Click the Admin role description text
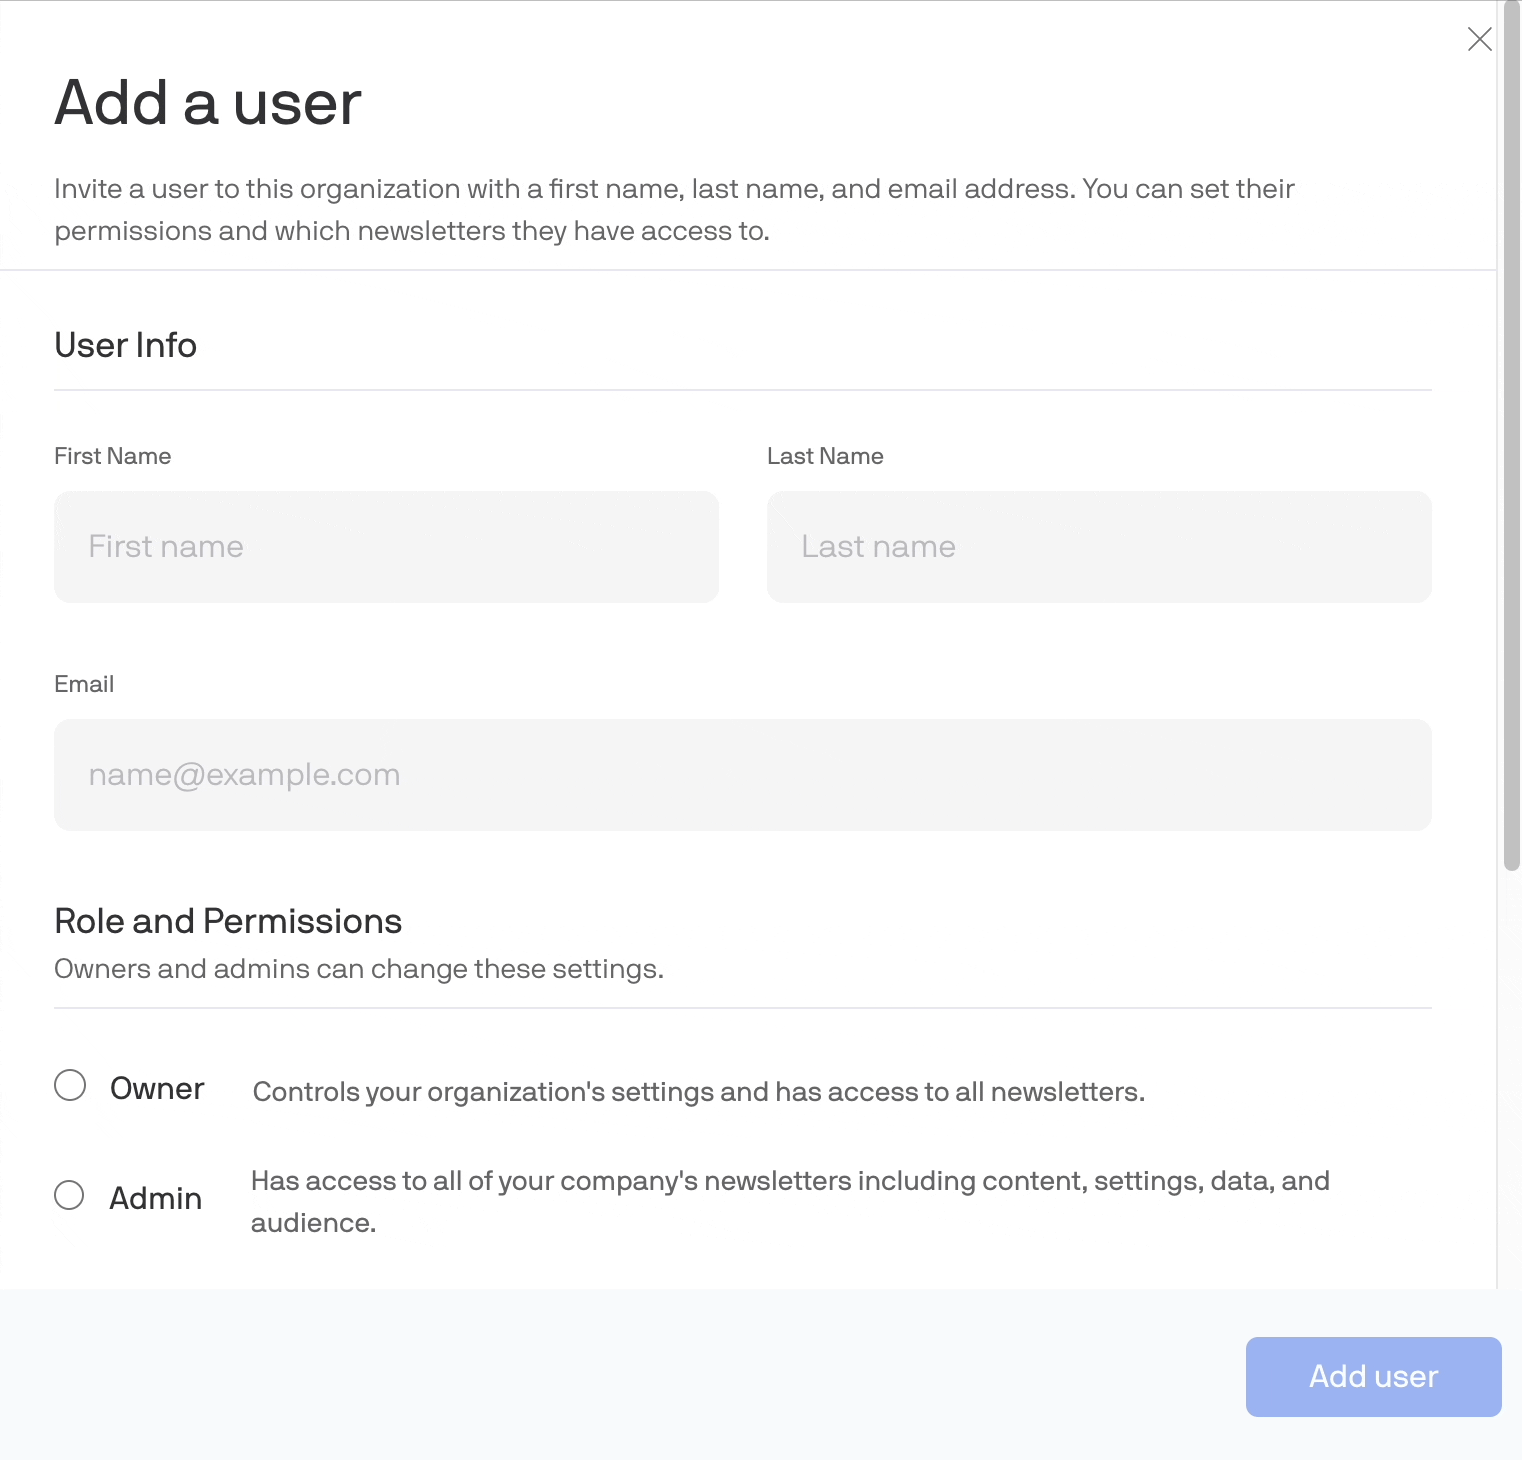The image size is (1522, 1460). (790, 1202)
